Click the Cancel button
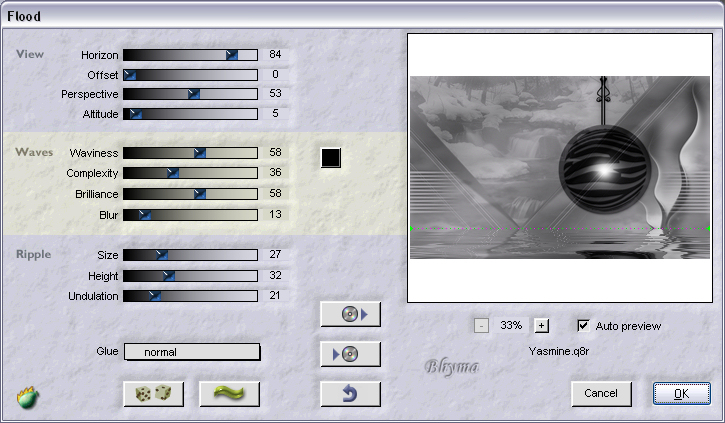The width and height of the screenshot is (725, 423). pyautogui.click(x=601, y=393)
